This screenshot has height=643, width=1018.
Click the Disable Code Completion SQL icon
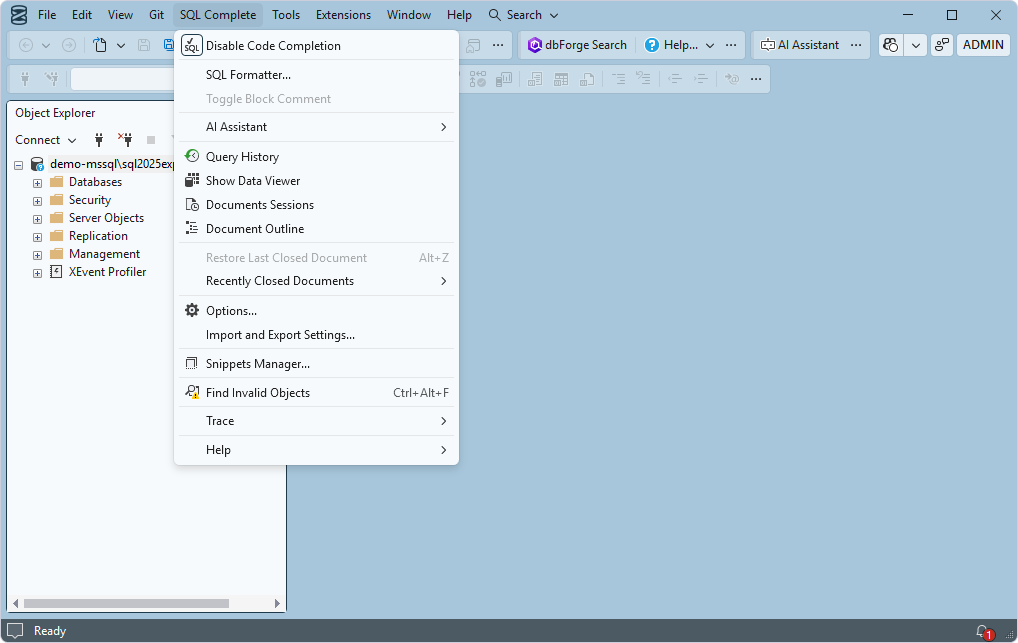[x=192, y=45]
